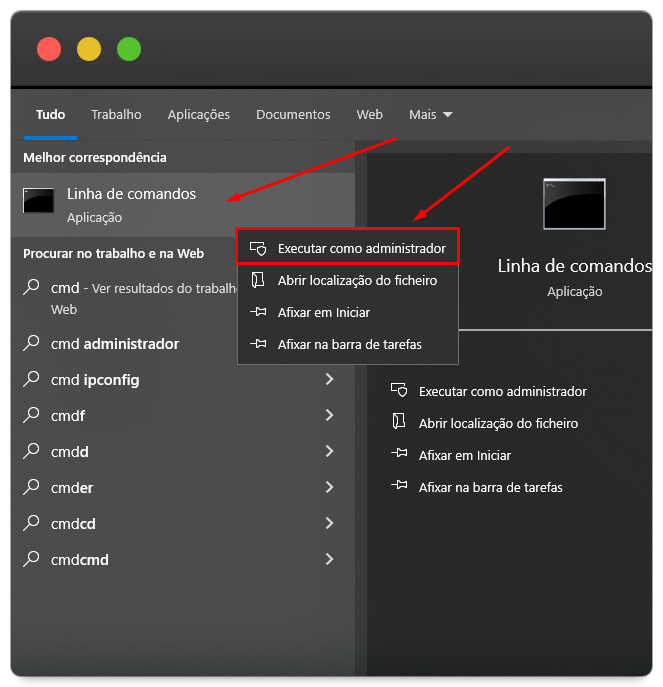Open the Mais dropdown filter
The image size is (663, 687).
coord(431,115)
